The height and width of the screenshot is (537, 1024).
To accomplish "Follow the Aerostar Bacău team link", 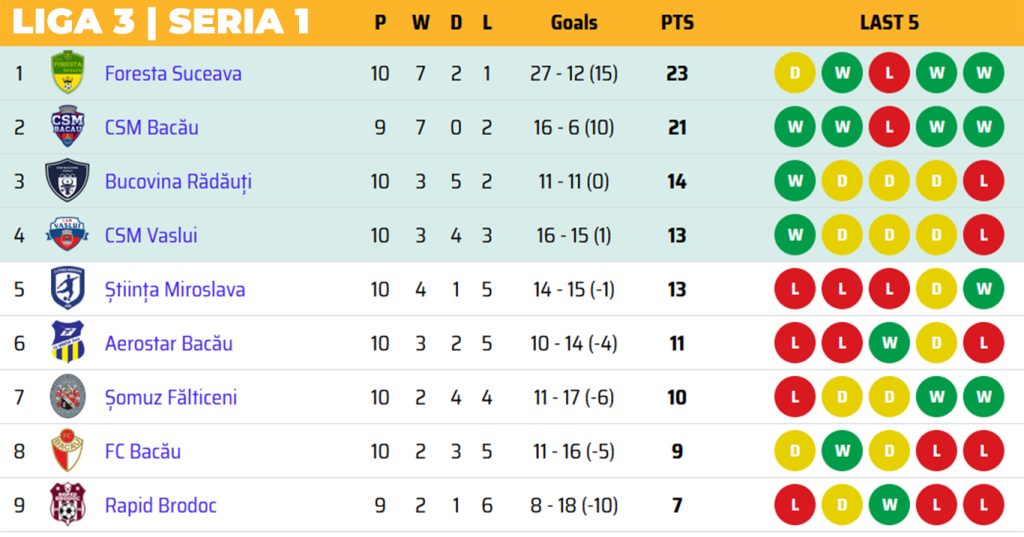I will coord(168,343).
